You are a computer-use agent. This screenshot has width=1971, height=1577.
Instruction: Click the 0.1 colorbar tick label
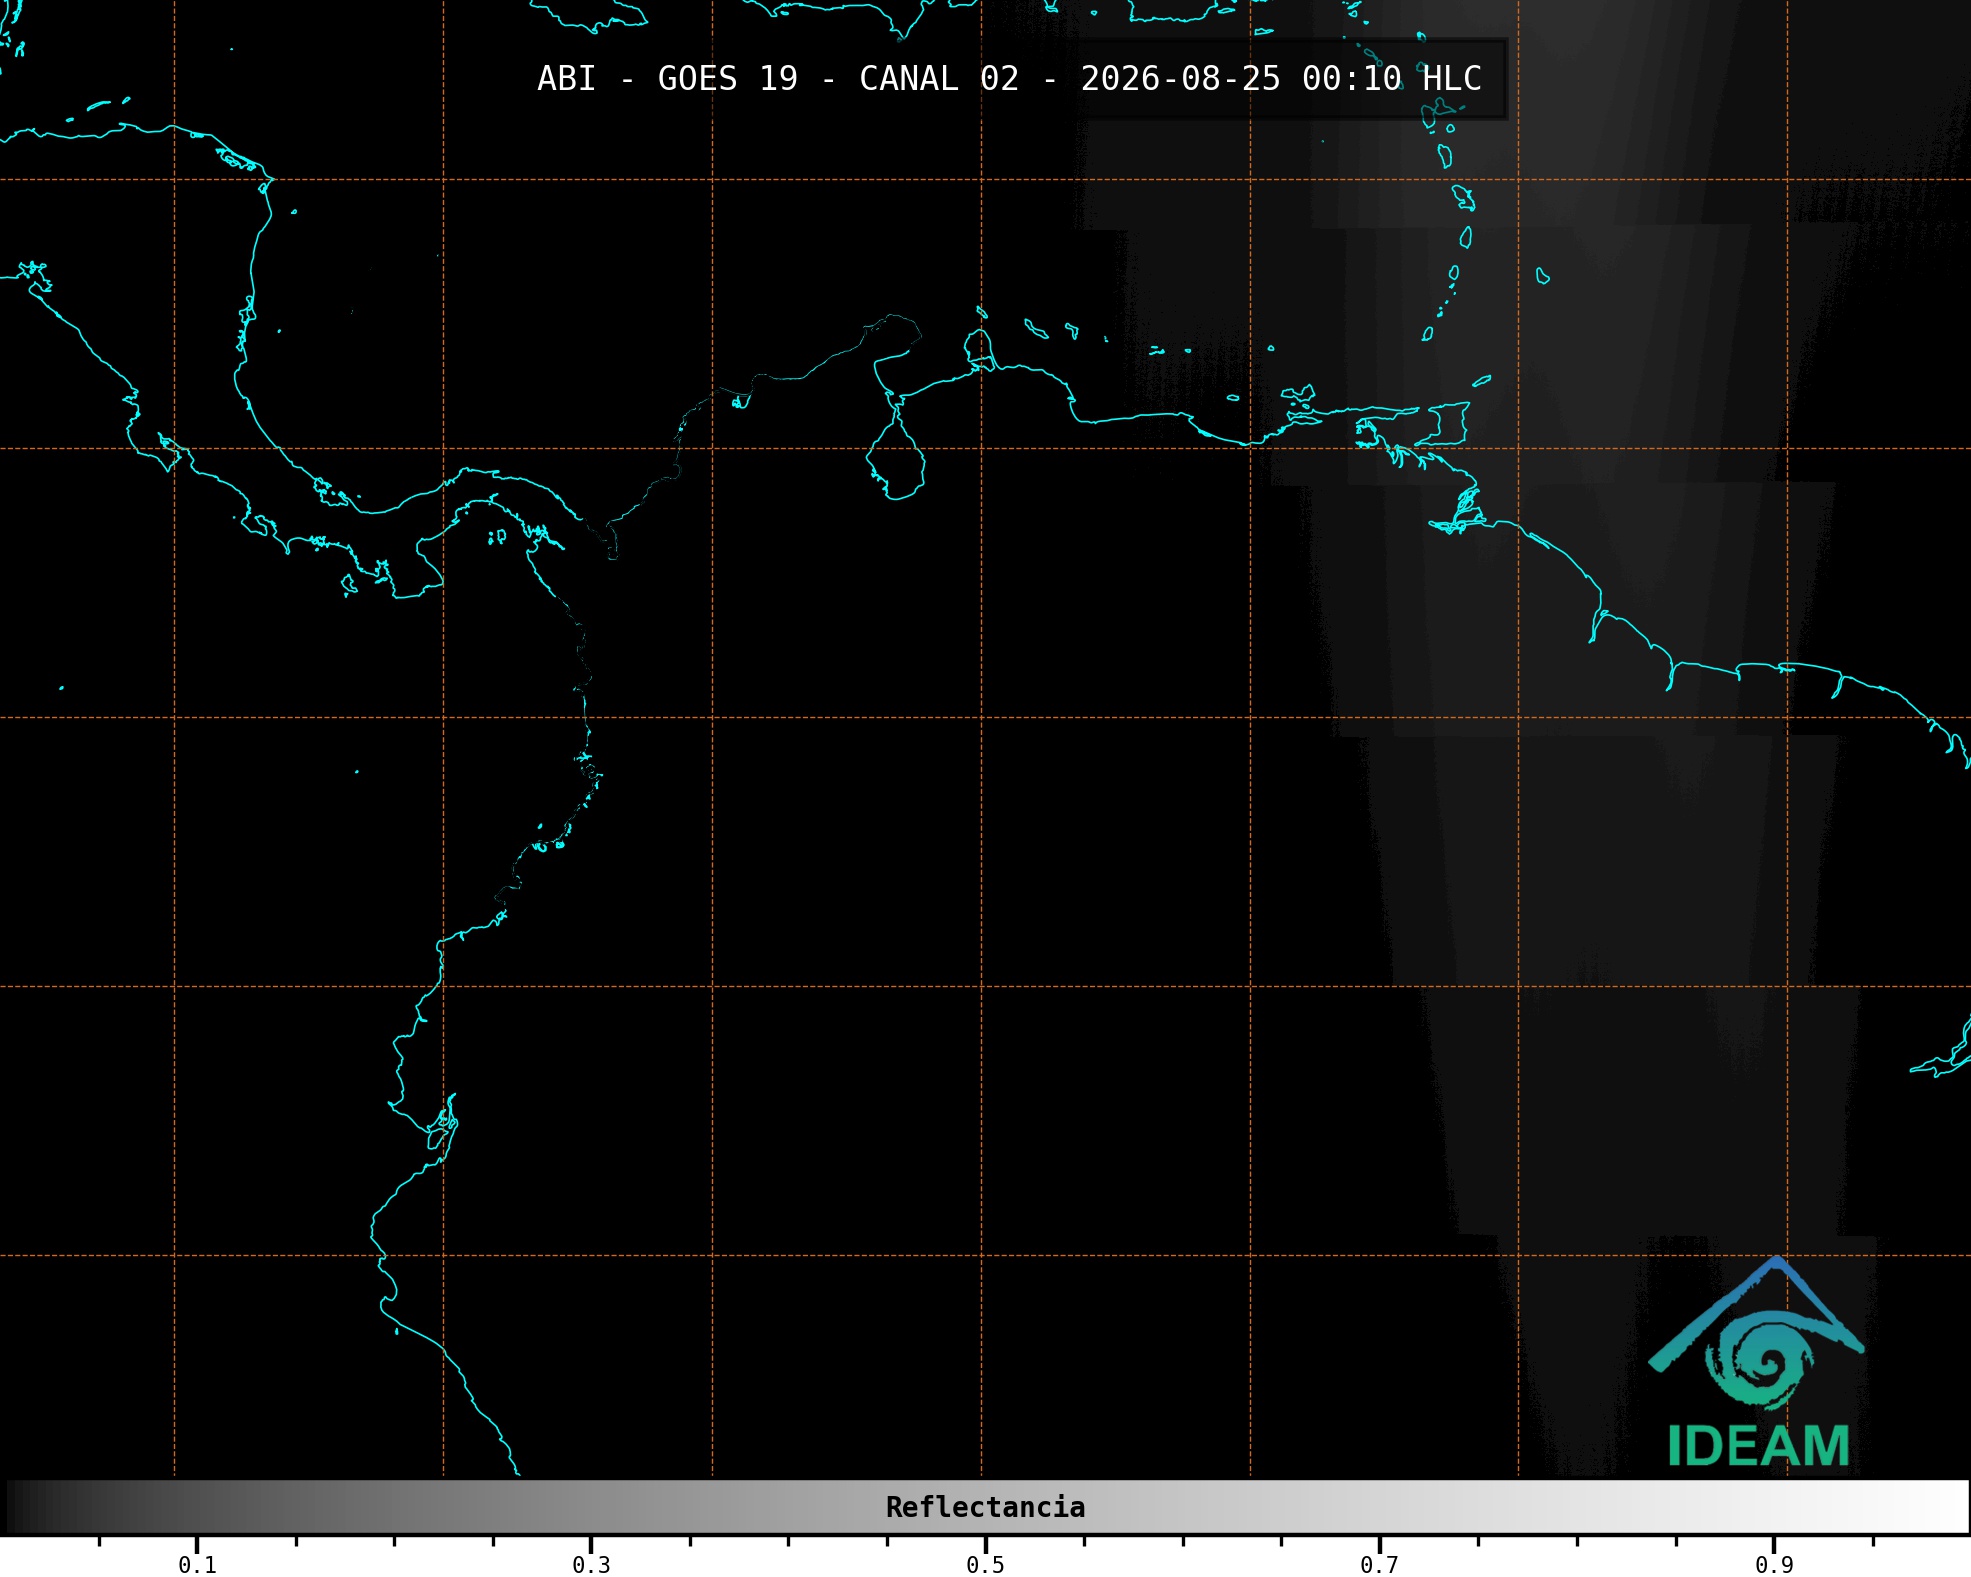click(x=197, y=1565)
